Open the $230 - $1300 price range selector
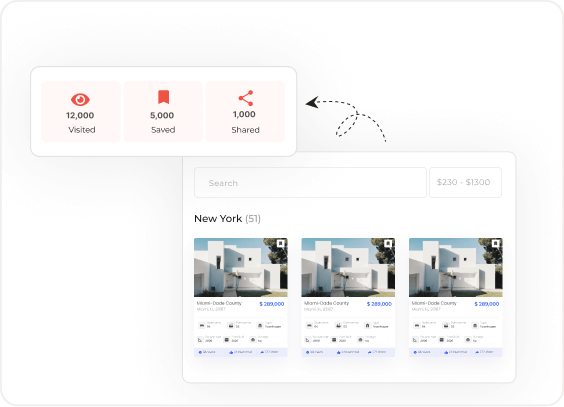The width and height of the screenshot is (564, 407). tap(465, 182)
